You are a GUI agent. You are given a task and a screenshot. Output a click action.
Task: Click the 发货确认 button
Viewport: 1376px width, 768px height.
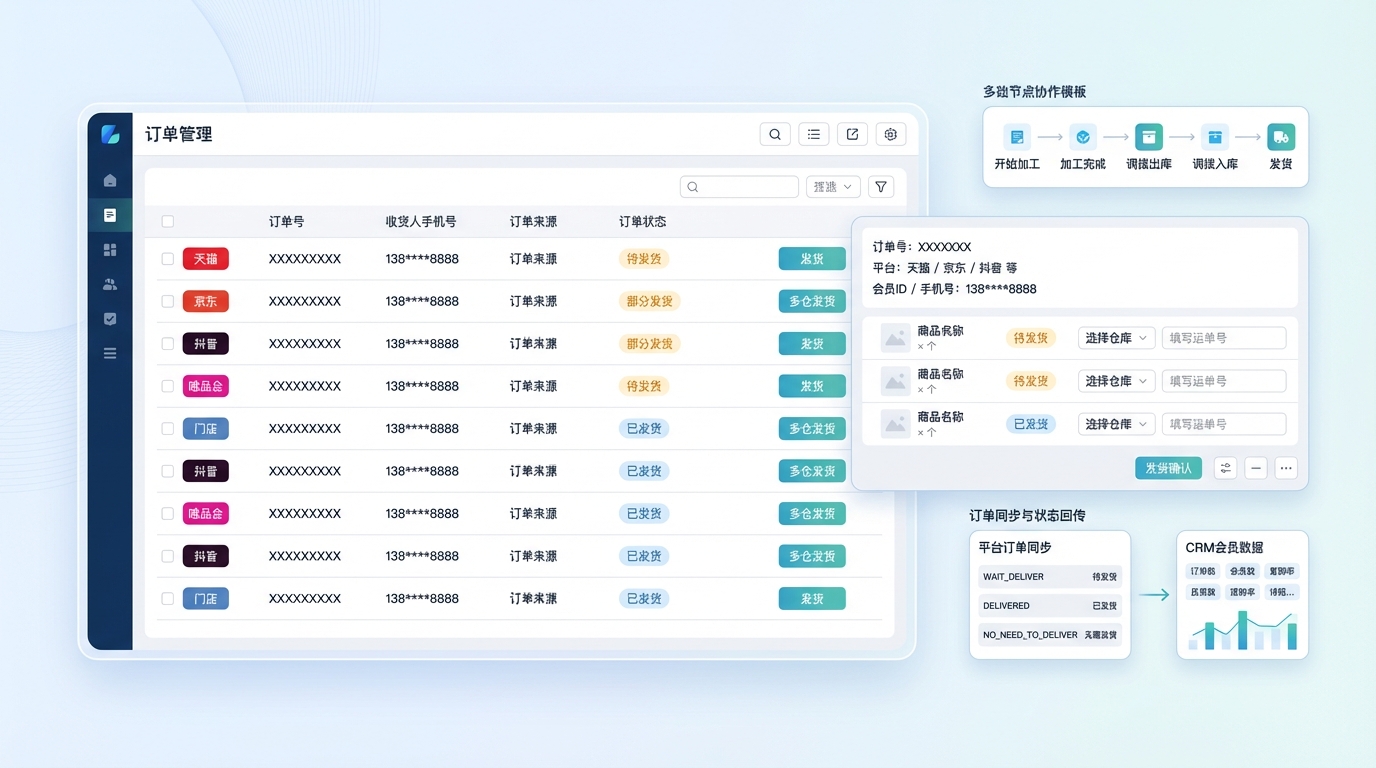click(x=1168, y=468)
